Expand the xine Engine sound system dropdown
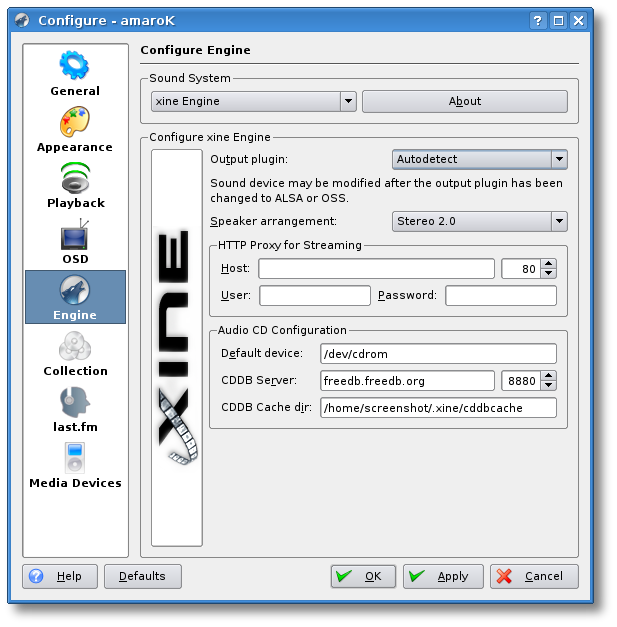This screenshot has width=617, height=627. [x=348, y=101]
